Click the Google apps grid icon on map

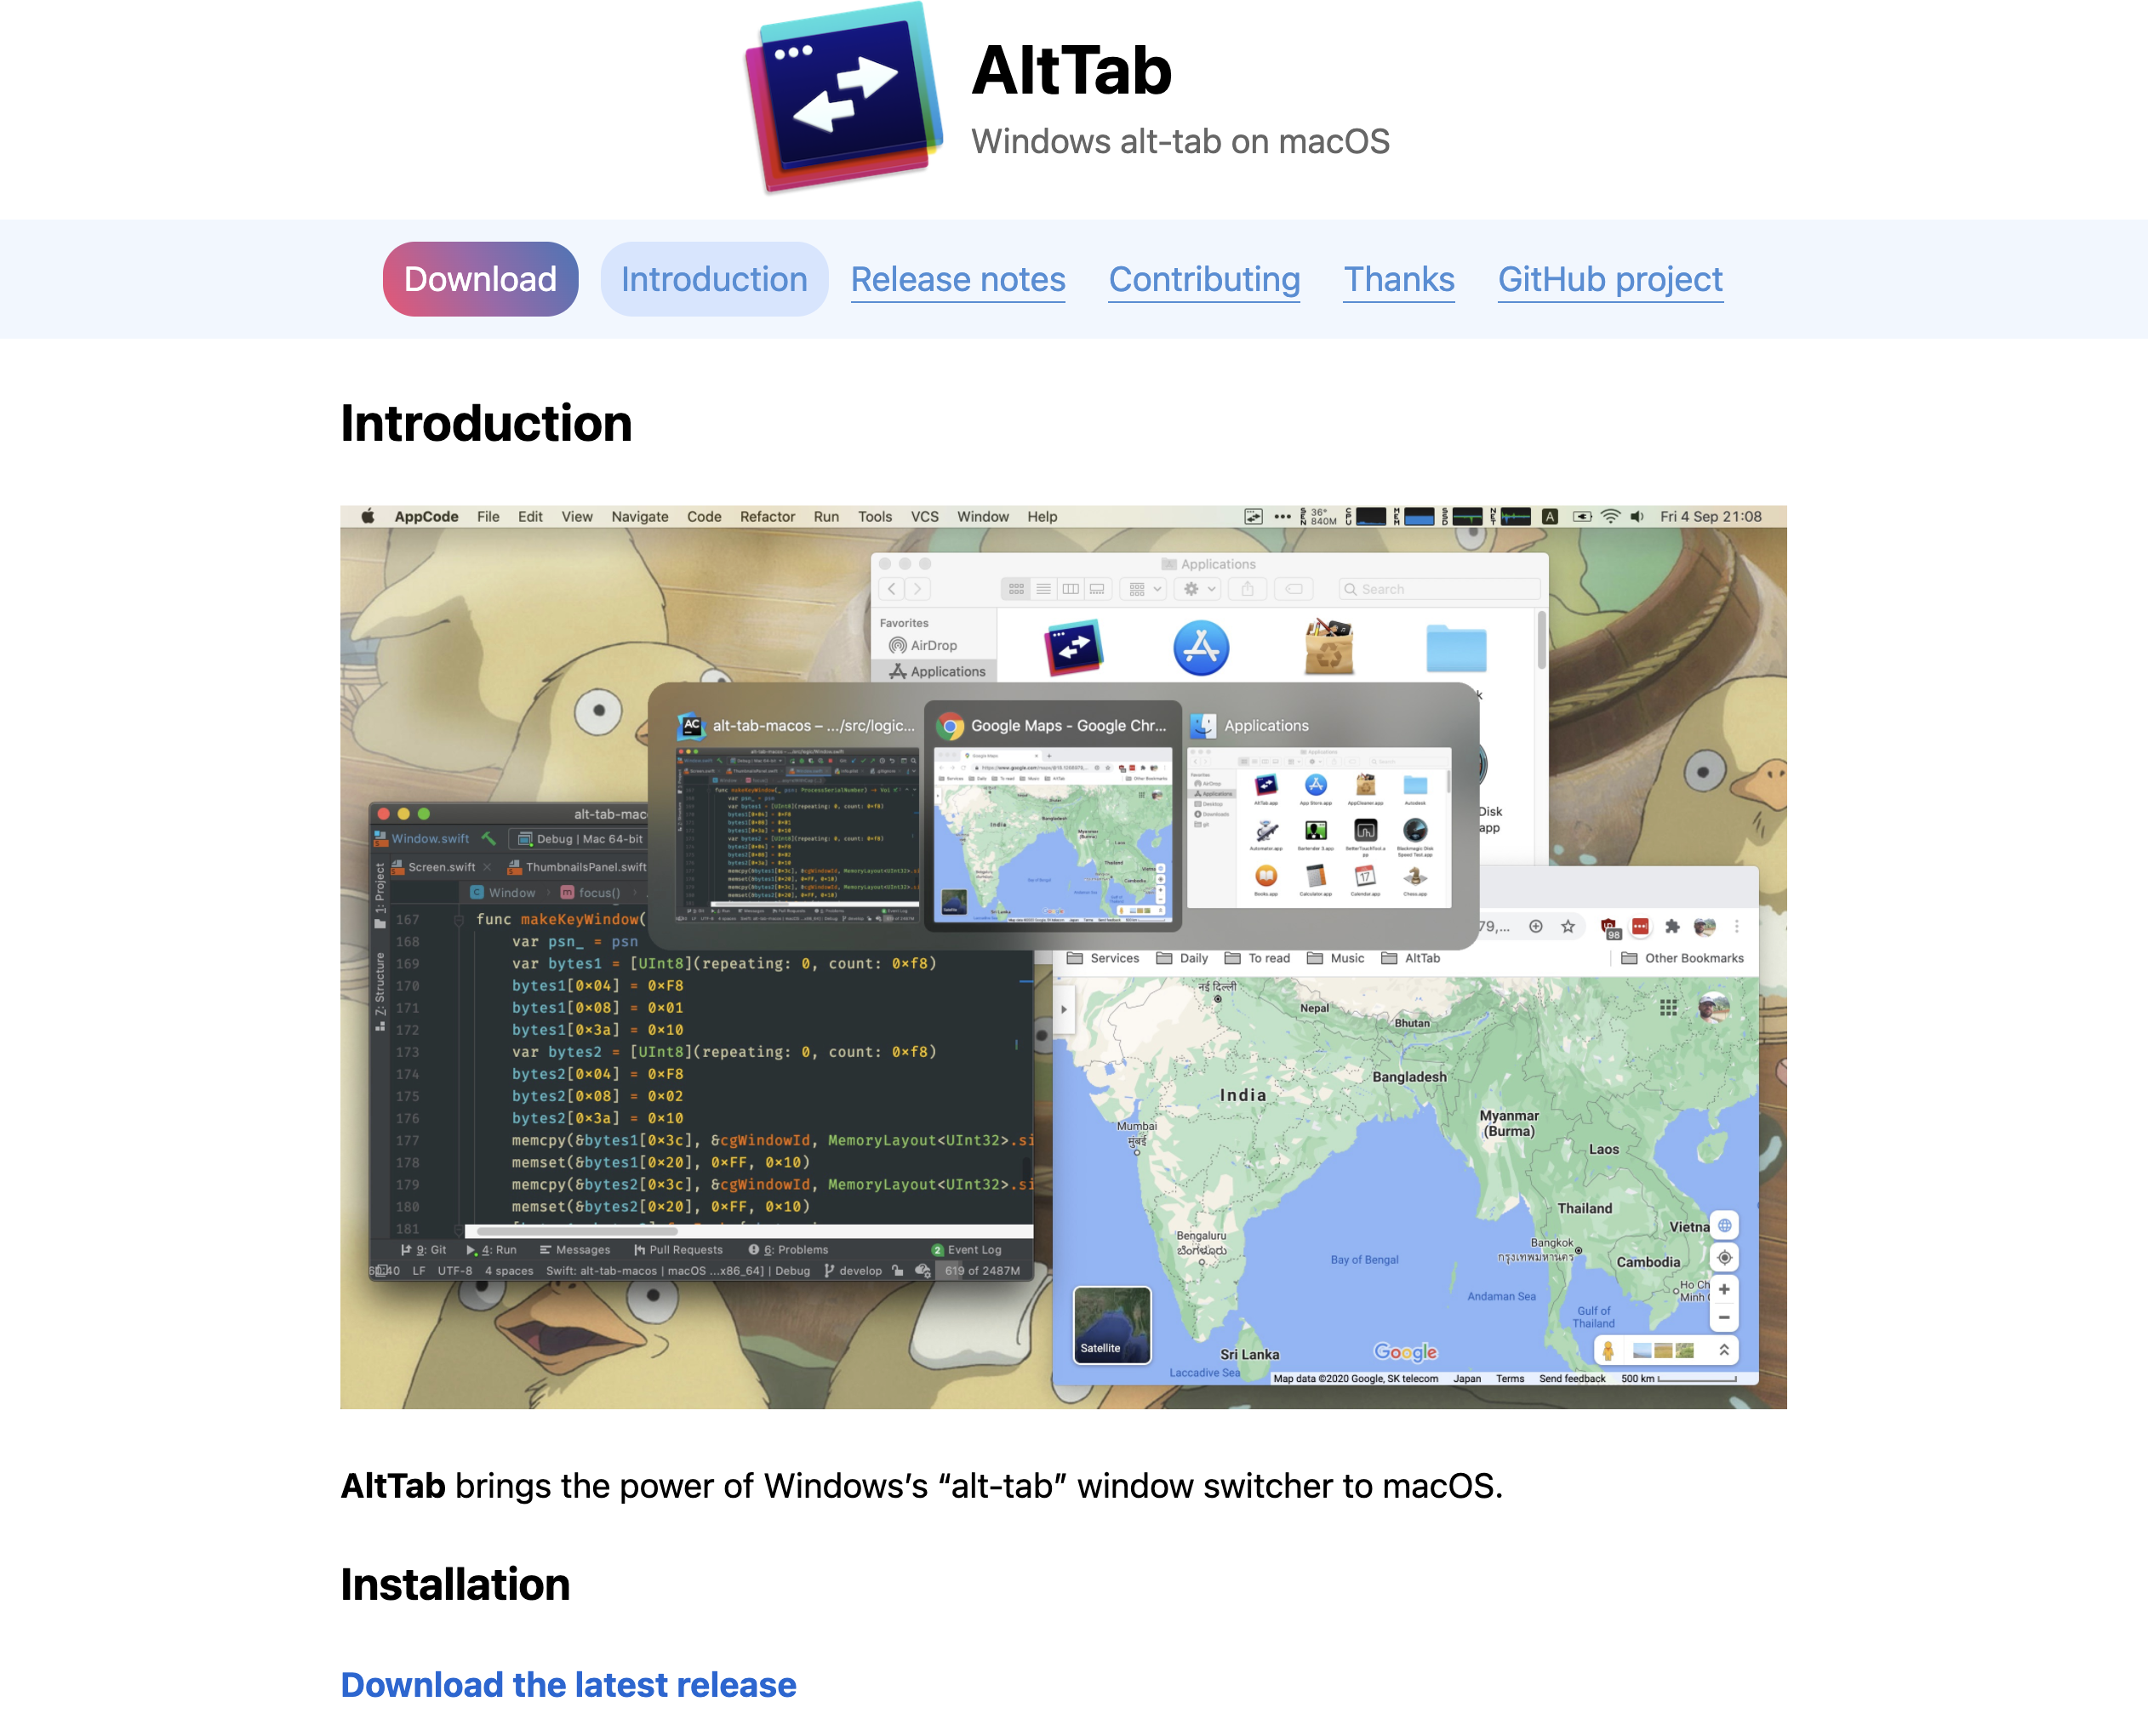point(1668,1008)
